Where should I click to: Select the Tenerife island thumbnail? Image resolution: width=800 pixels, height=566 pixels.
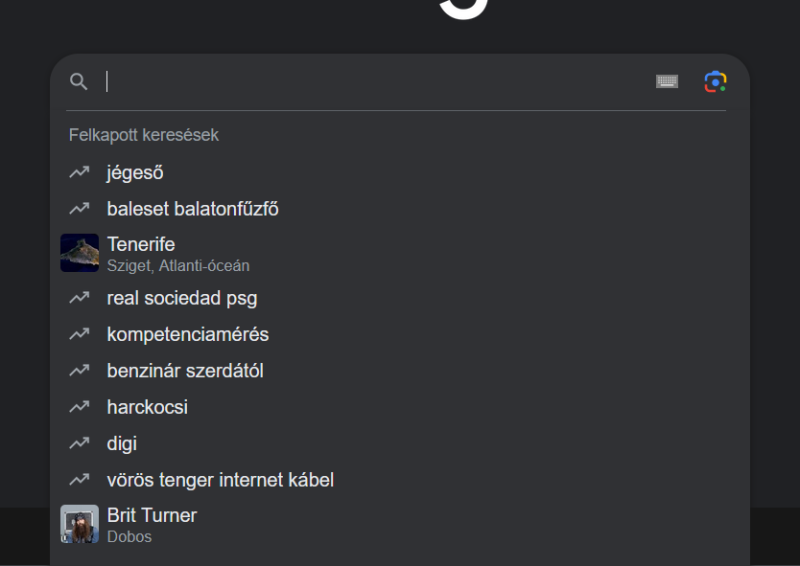point(80,253)
